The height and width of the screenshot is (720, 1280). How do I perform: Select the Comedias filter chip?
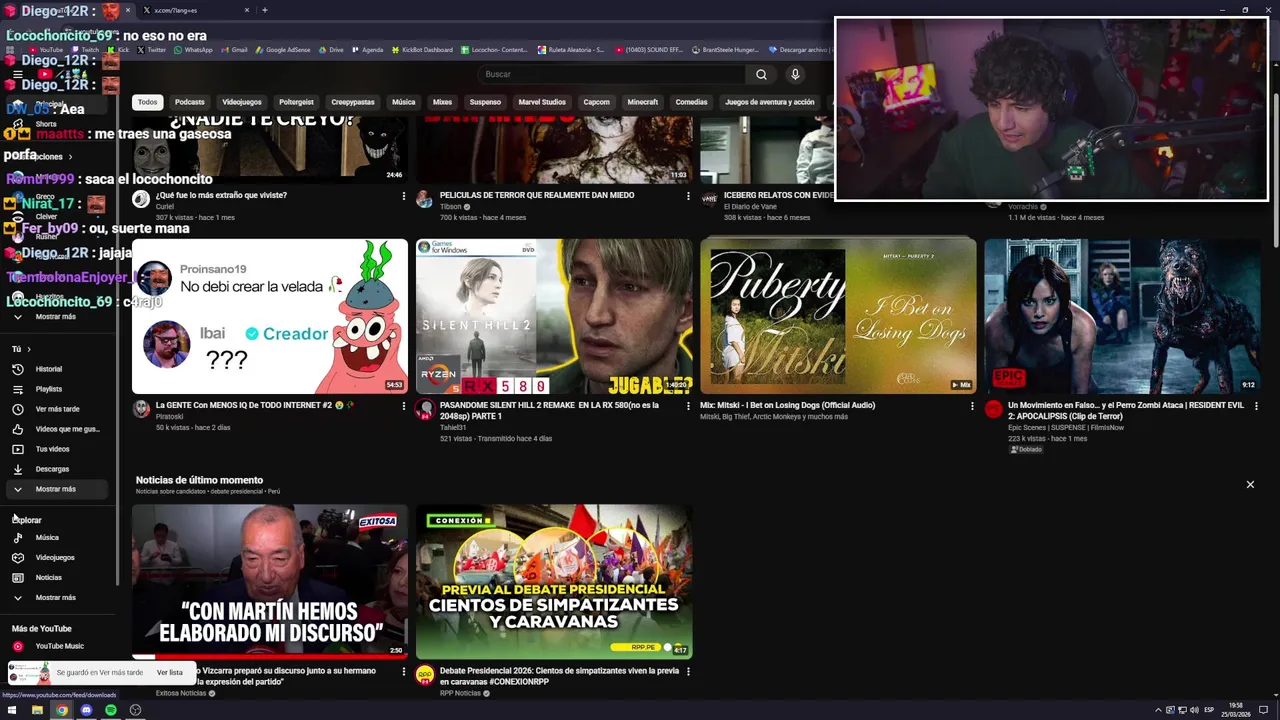click(691, 102)
